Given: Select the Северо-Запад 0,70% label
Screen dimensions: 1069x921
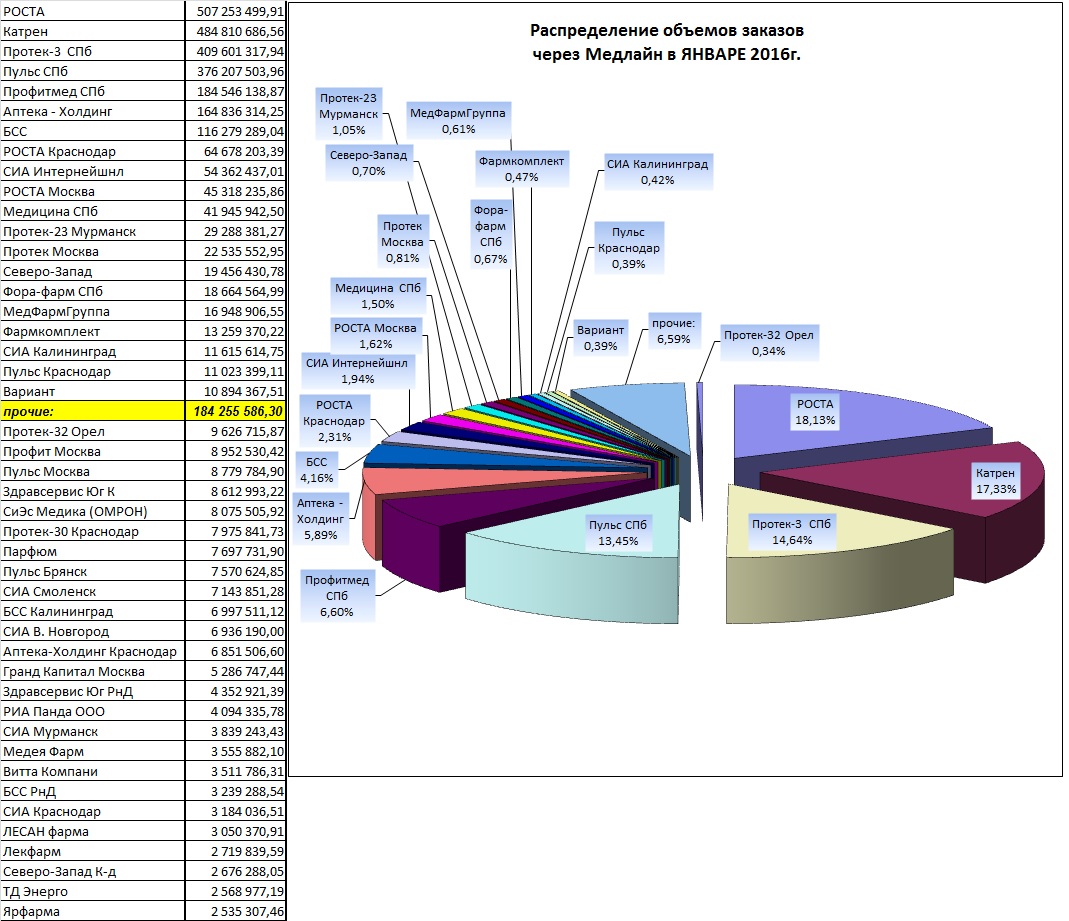Looking at the screenshot, I should 368,164.
